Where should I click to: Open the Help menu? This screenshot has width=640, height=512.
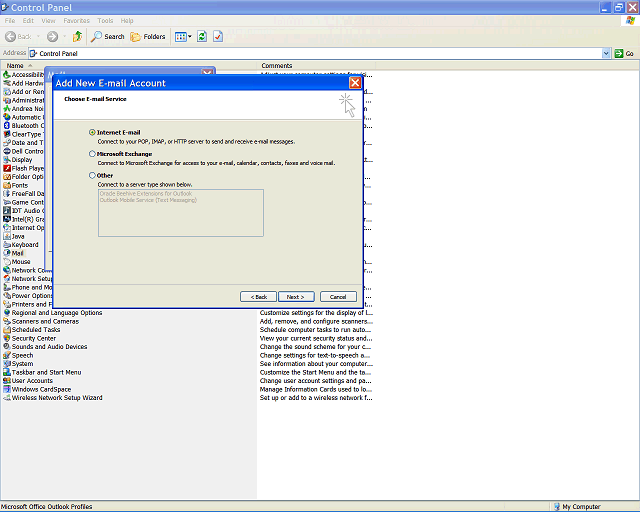pos(127,20)
